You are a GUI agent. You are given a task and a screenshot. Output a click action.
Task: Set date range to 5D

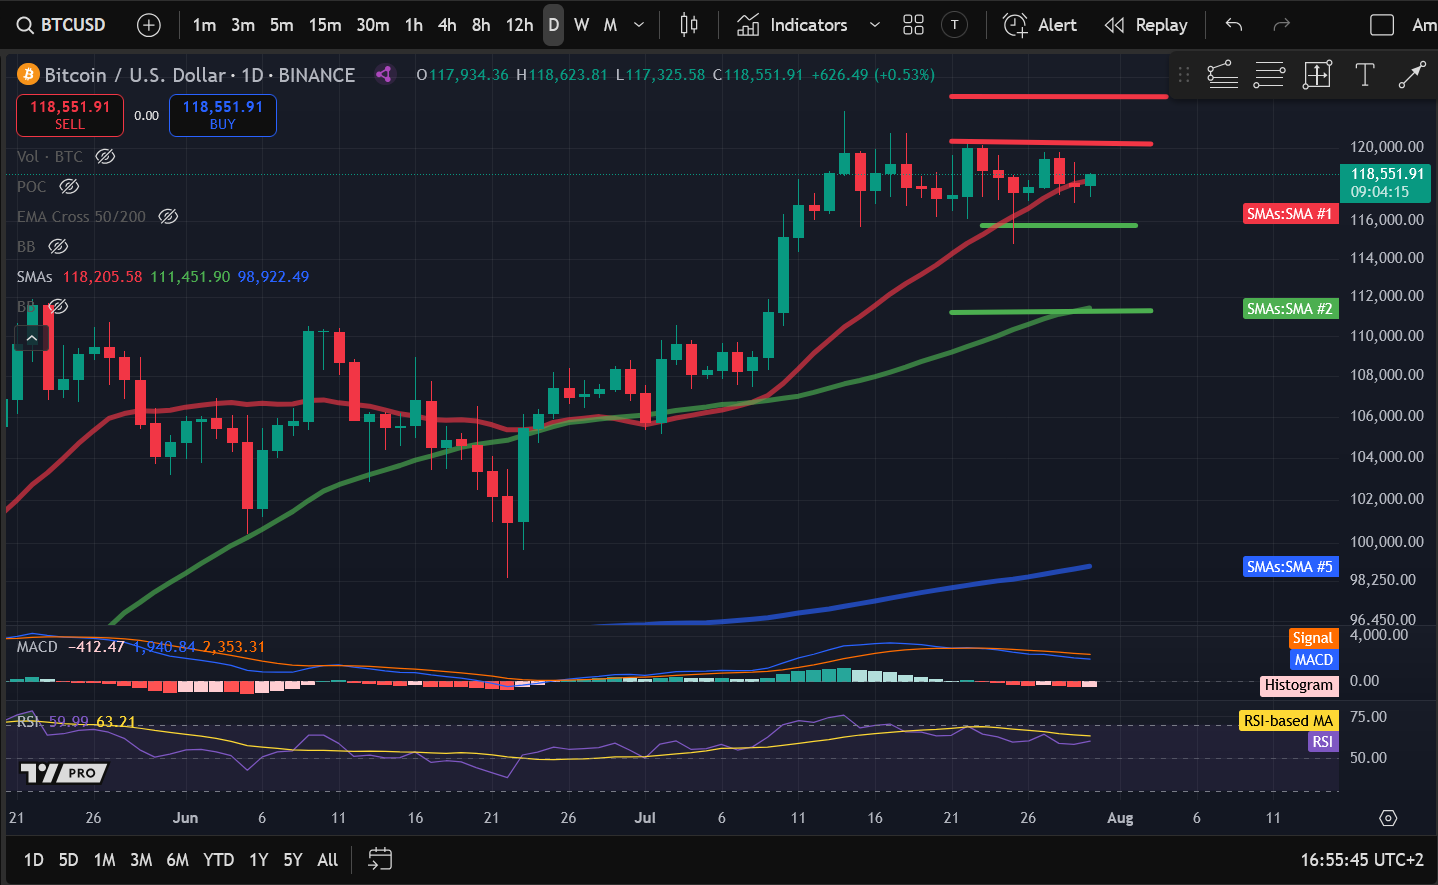[68, 860]
